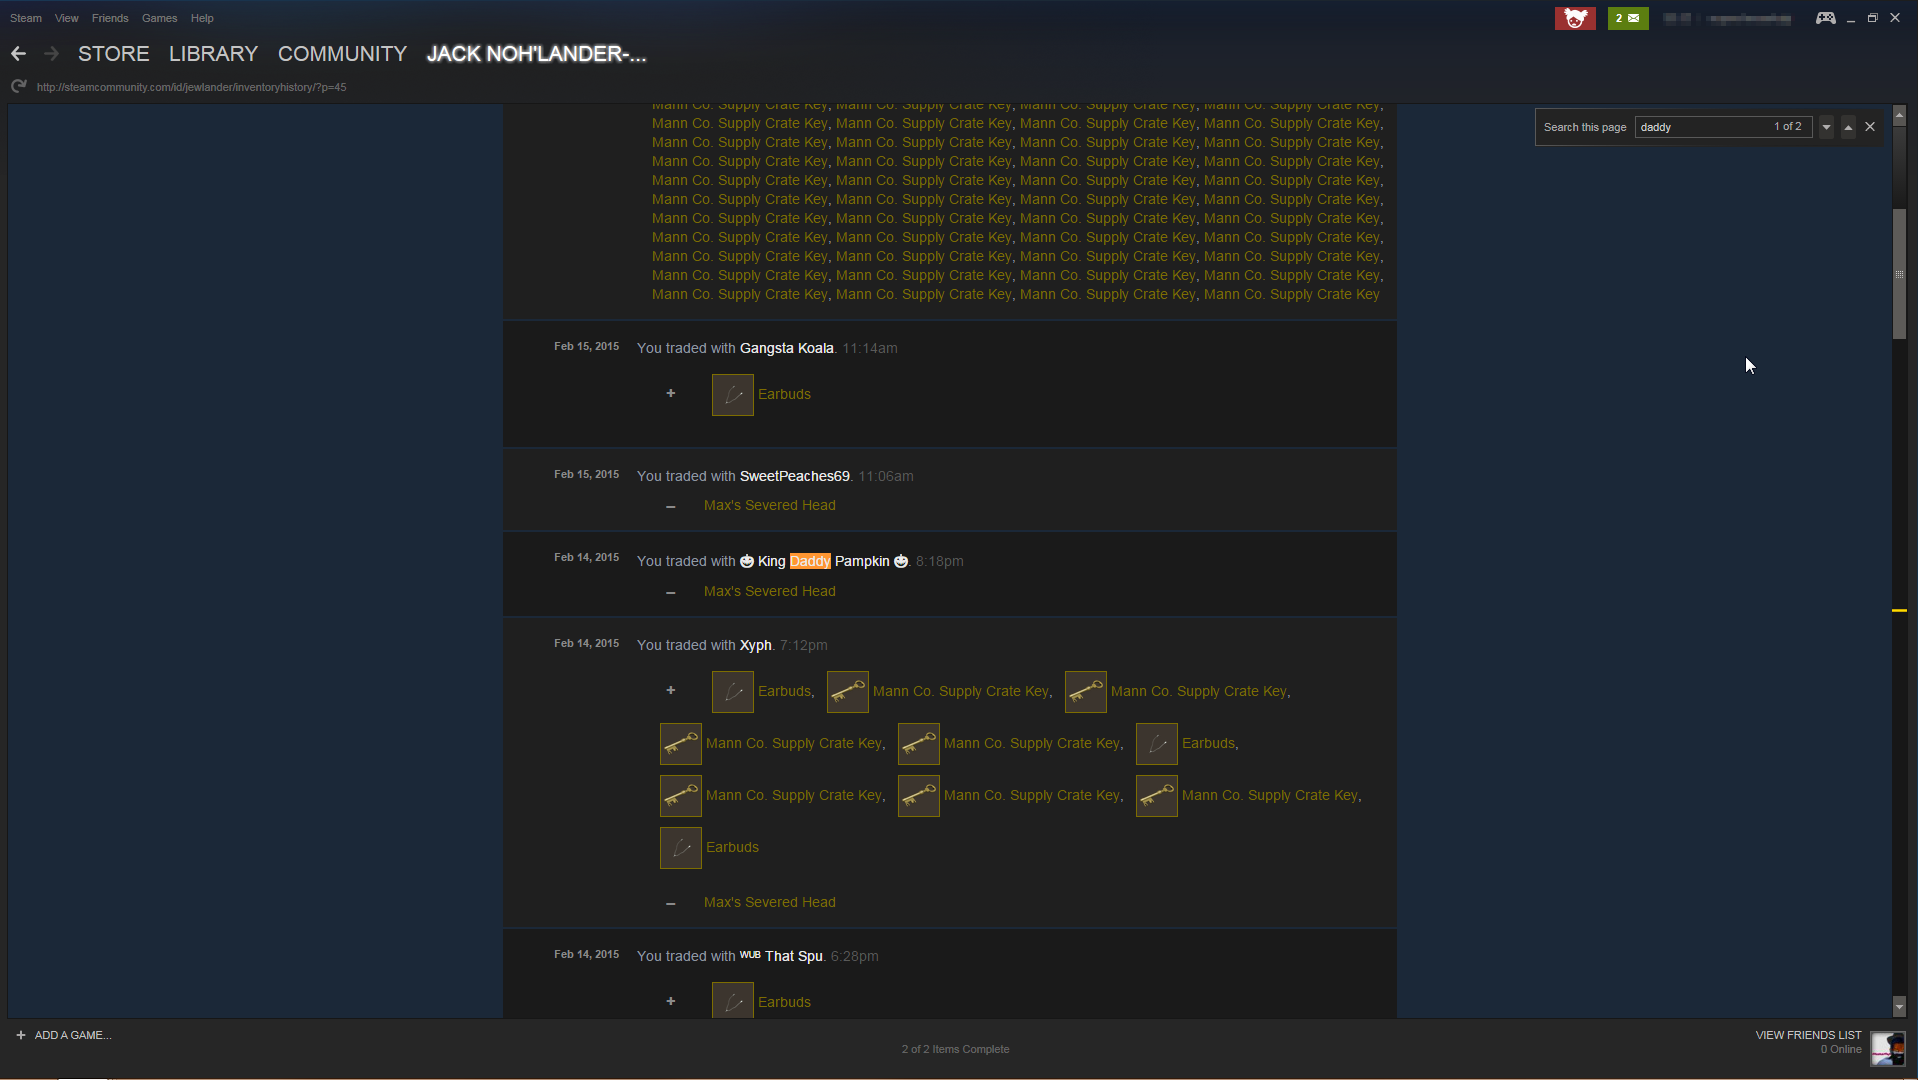Click the page reload icon

18,87
